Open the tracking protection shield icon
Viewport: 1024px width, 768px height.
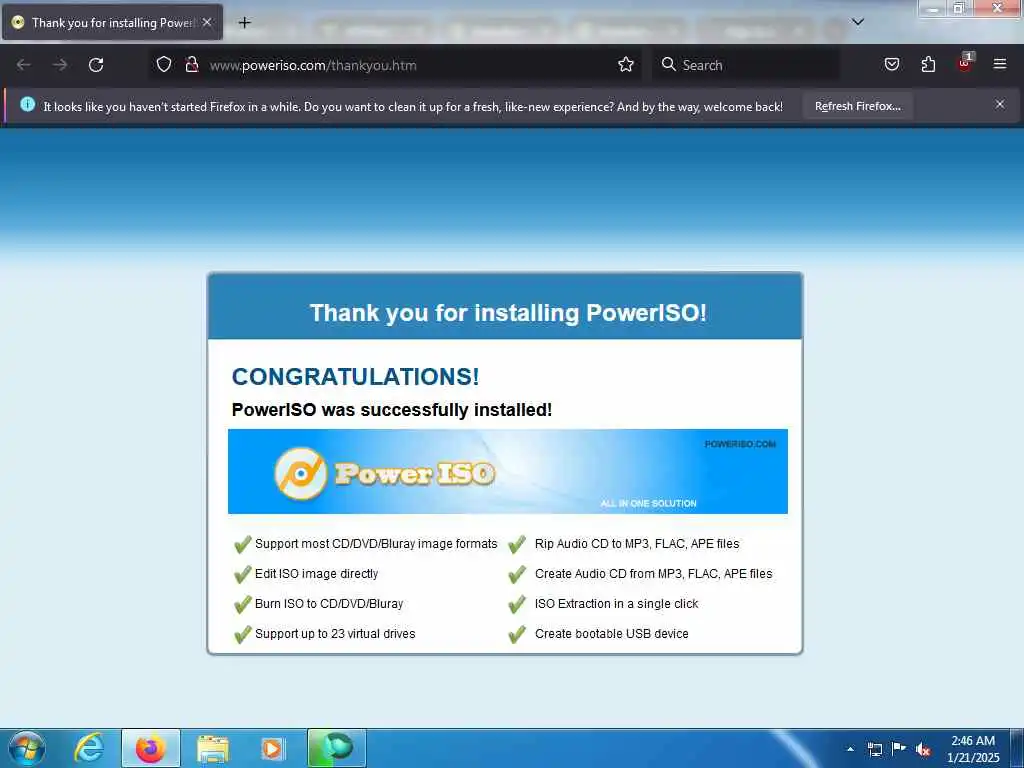coord(164,64)
